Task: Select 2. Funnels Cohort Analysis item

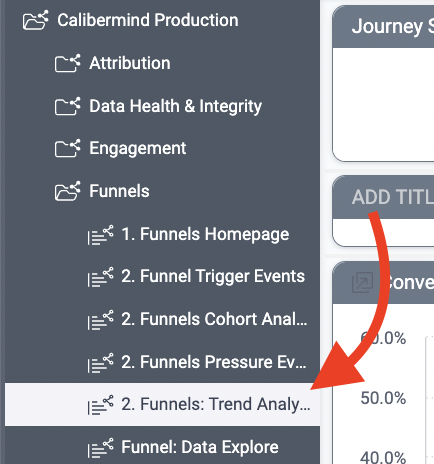Action: (214, 319)
